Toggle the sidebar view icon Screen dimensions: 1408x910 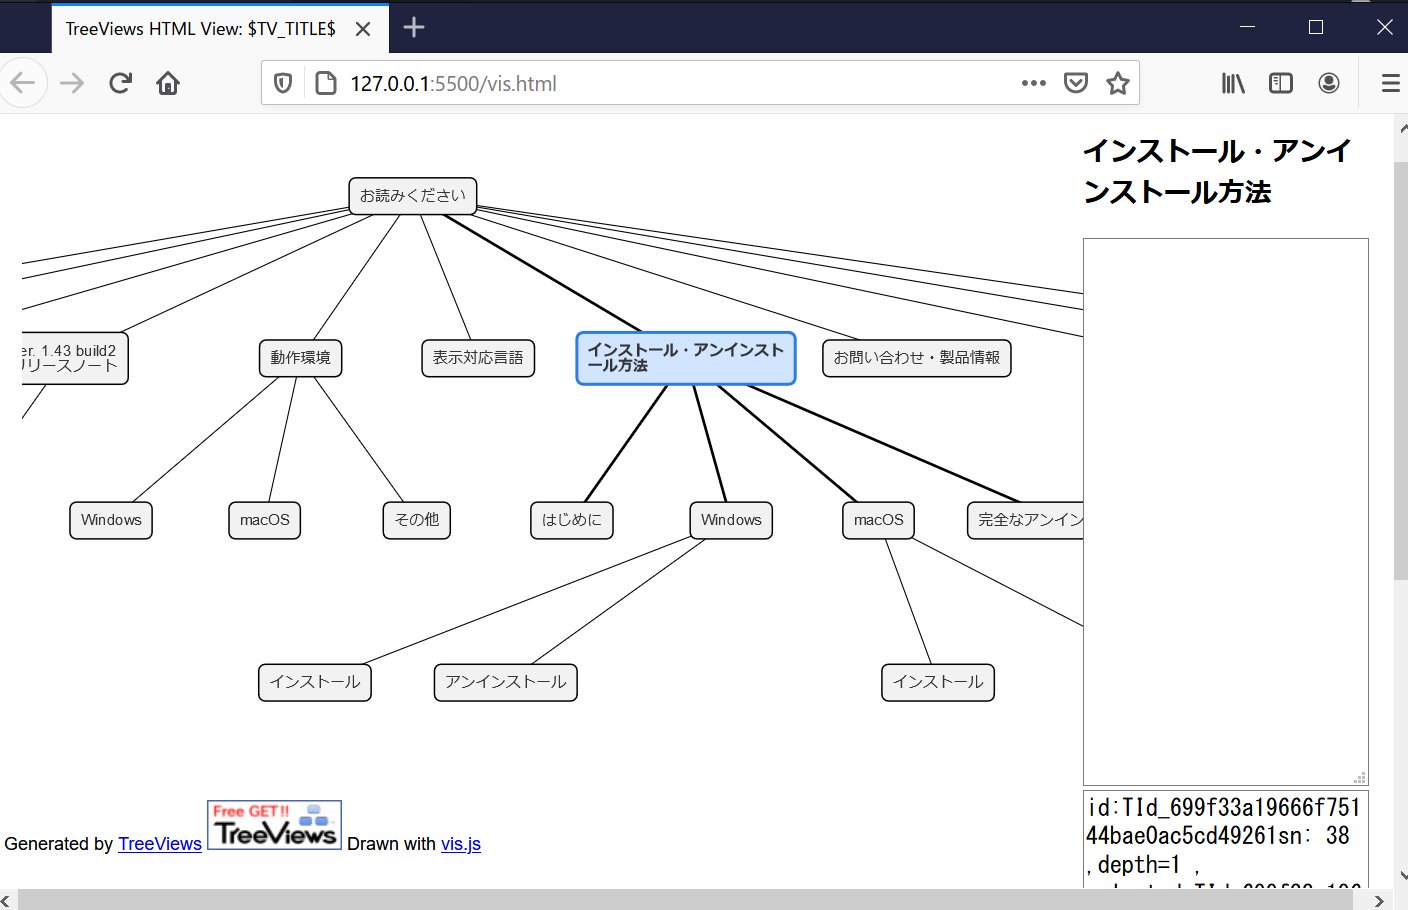click(x=1281, y=83)
